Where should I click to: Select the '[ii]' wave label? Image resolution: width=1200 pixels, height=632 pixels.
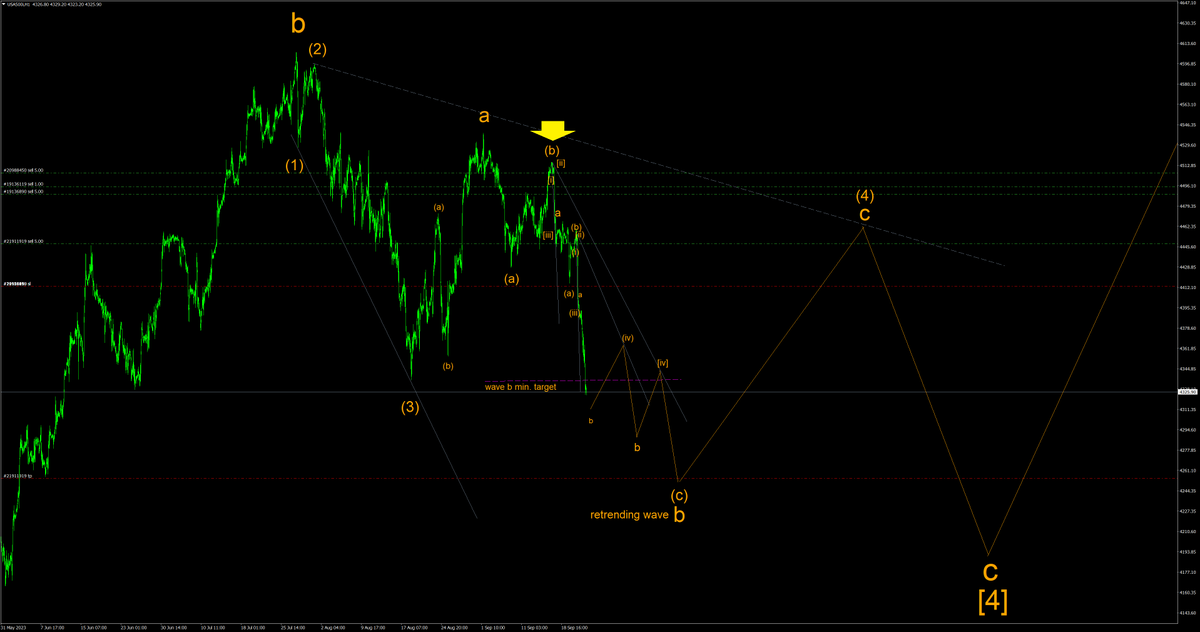tap(562, 162)
